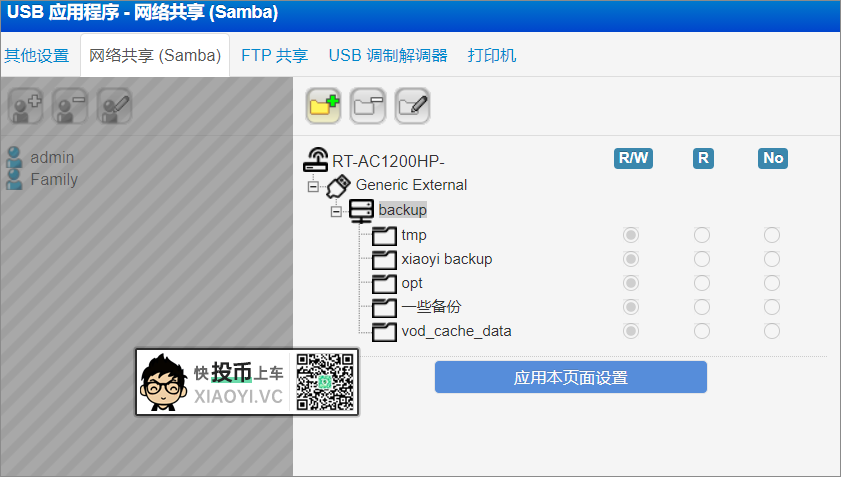
Task: Click the USB plug icon for Generic External
Action: tap(338, 186)
